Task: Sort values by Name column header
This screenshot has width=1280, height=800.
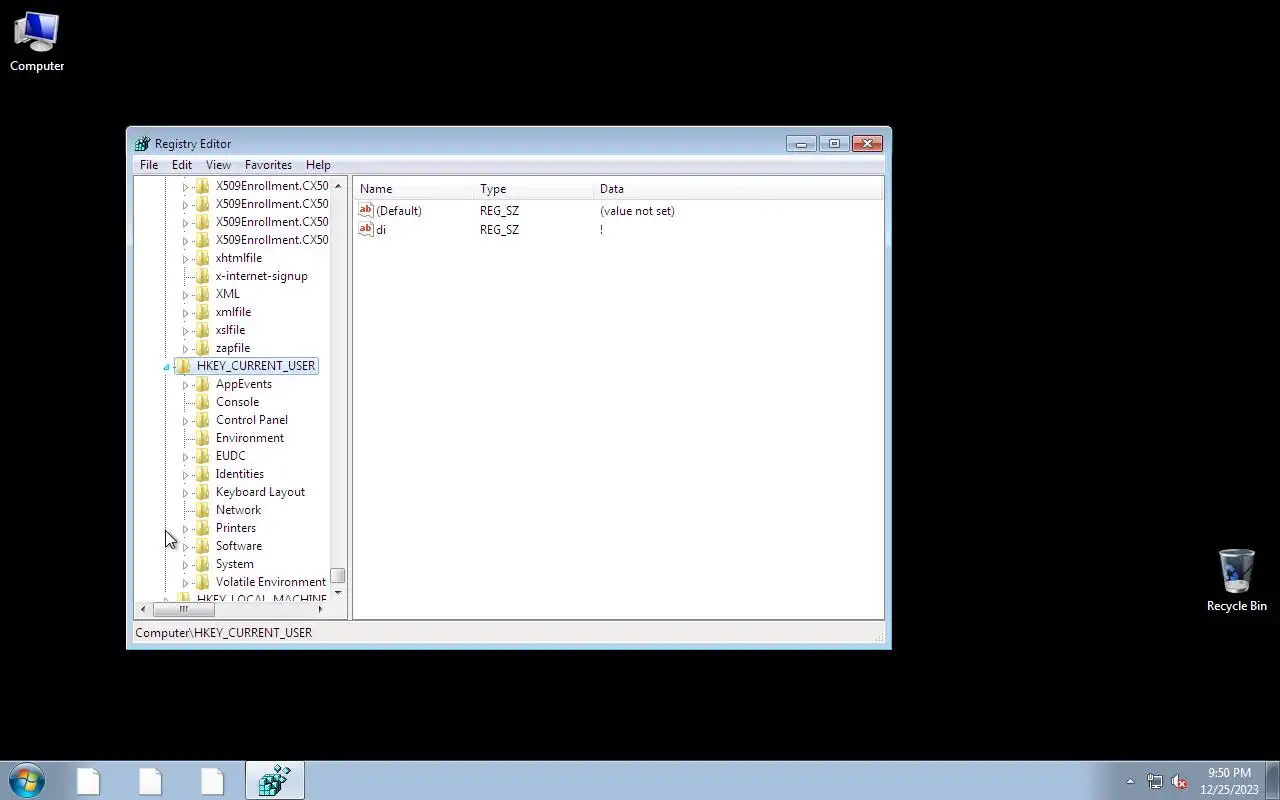Action: pos(414,189)
